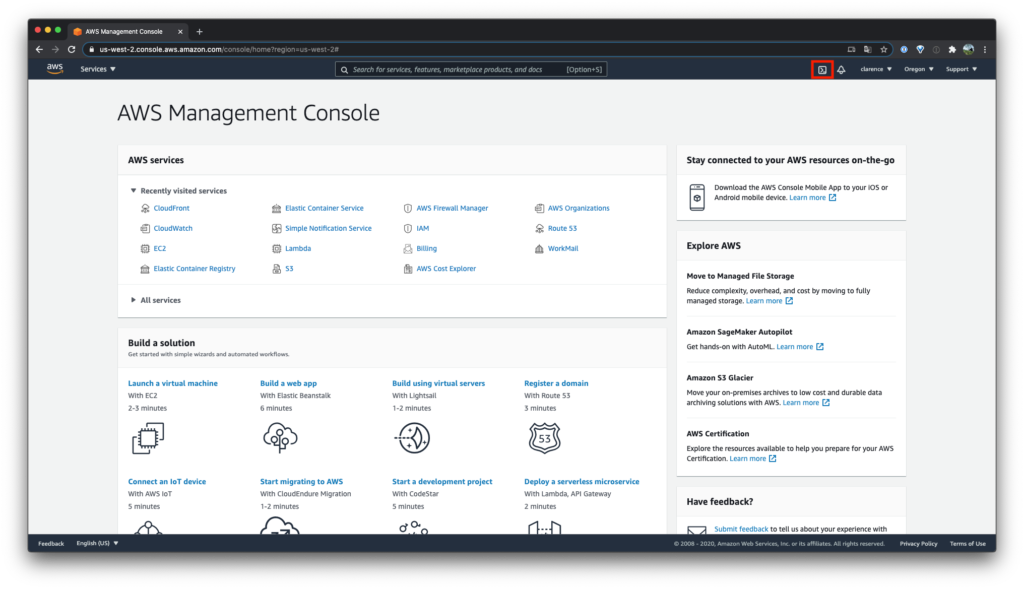
Task: Click the browser back arrow
Action: pos(39,49)
